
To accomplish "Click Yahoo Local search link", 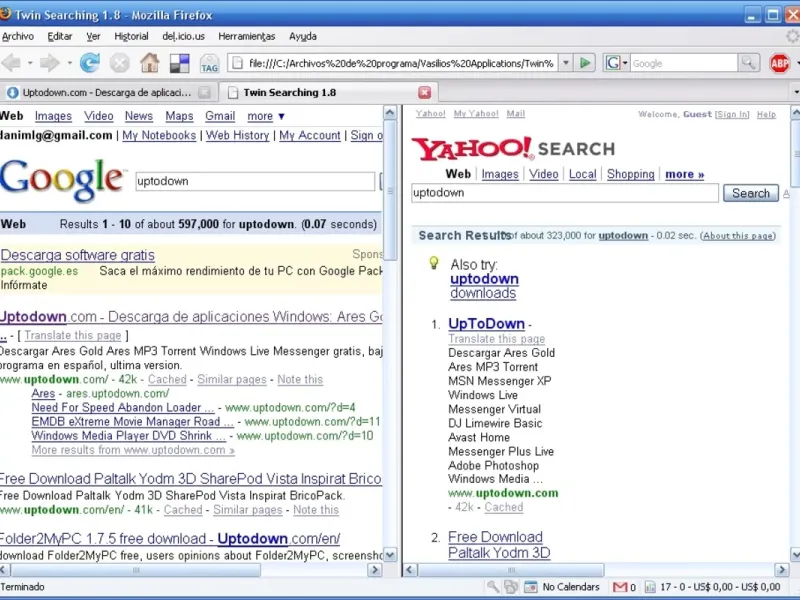I will click(582, 174).
